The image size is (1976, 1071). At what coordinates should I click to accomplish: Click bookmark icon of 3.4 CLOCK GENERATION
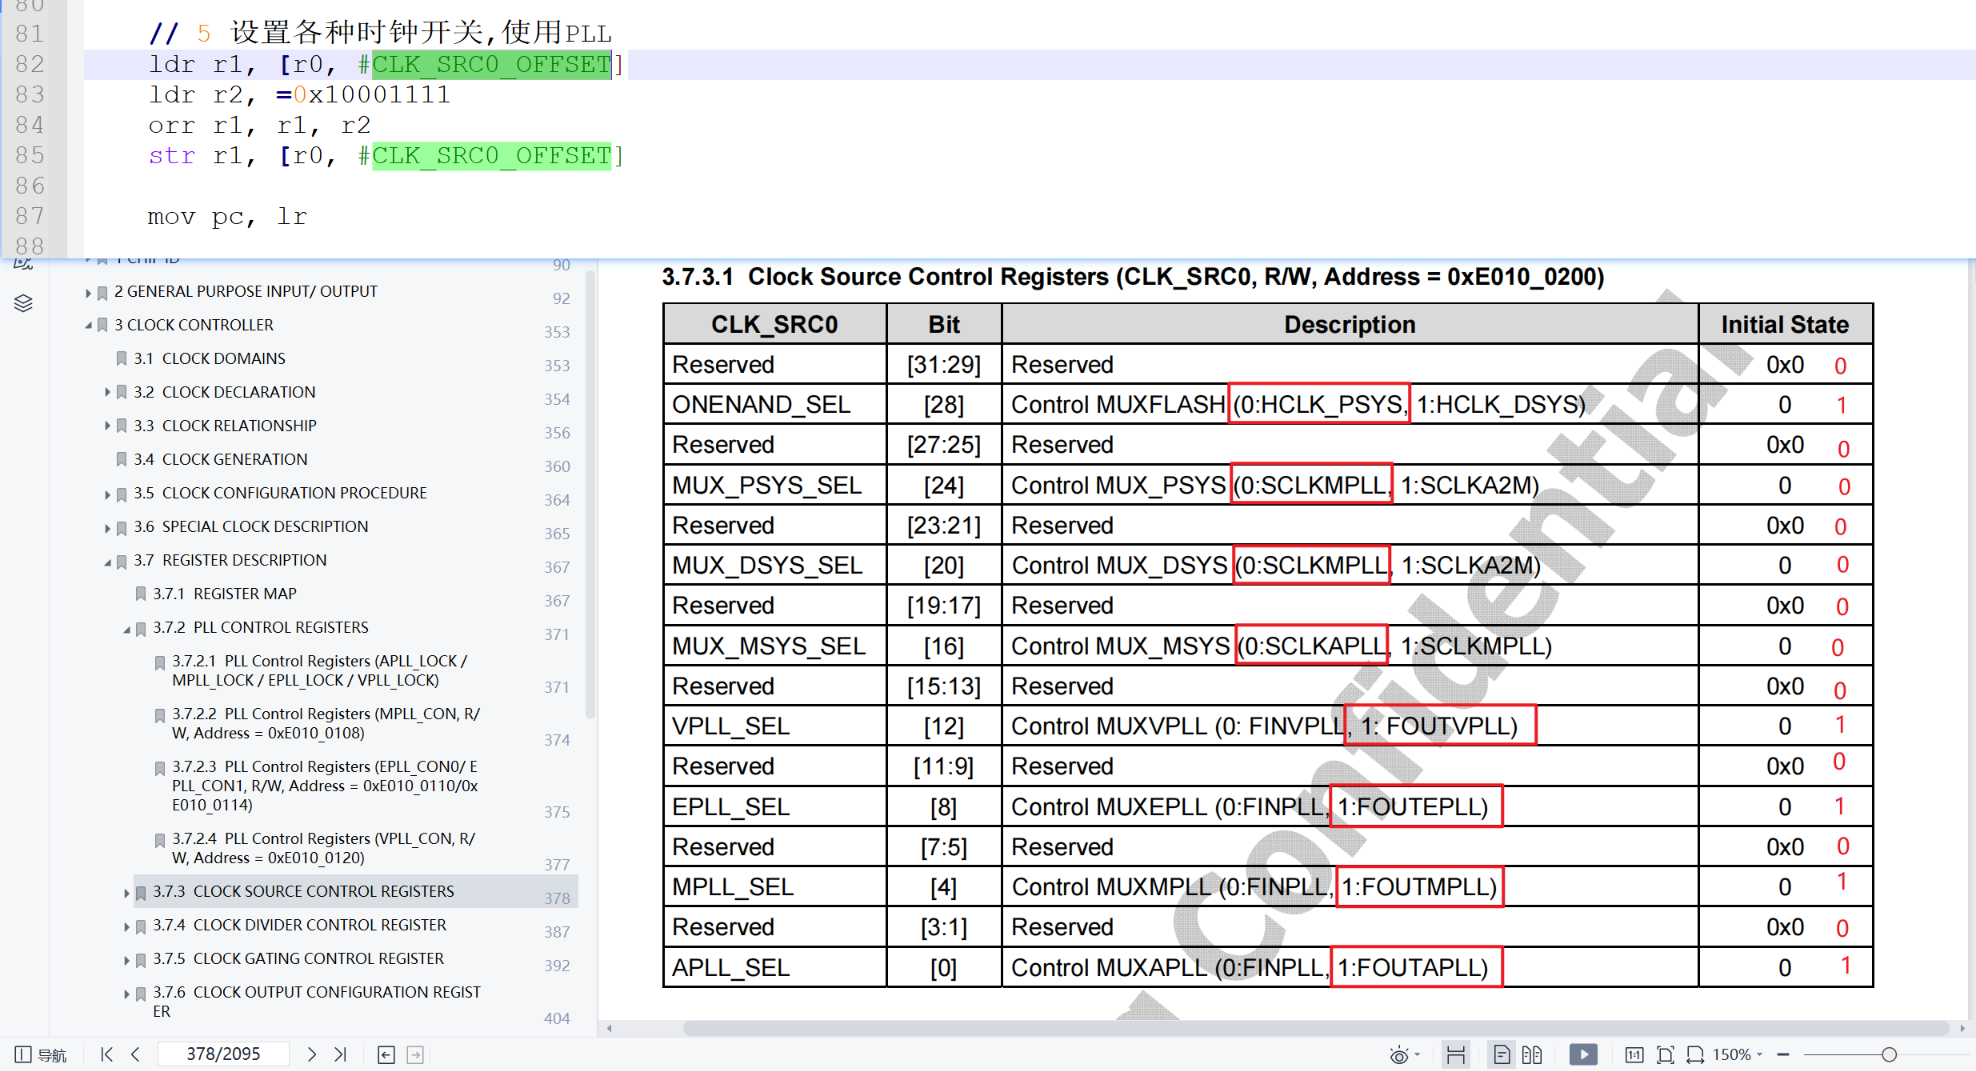click(x=121, y=460)
